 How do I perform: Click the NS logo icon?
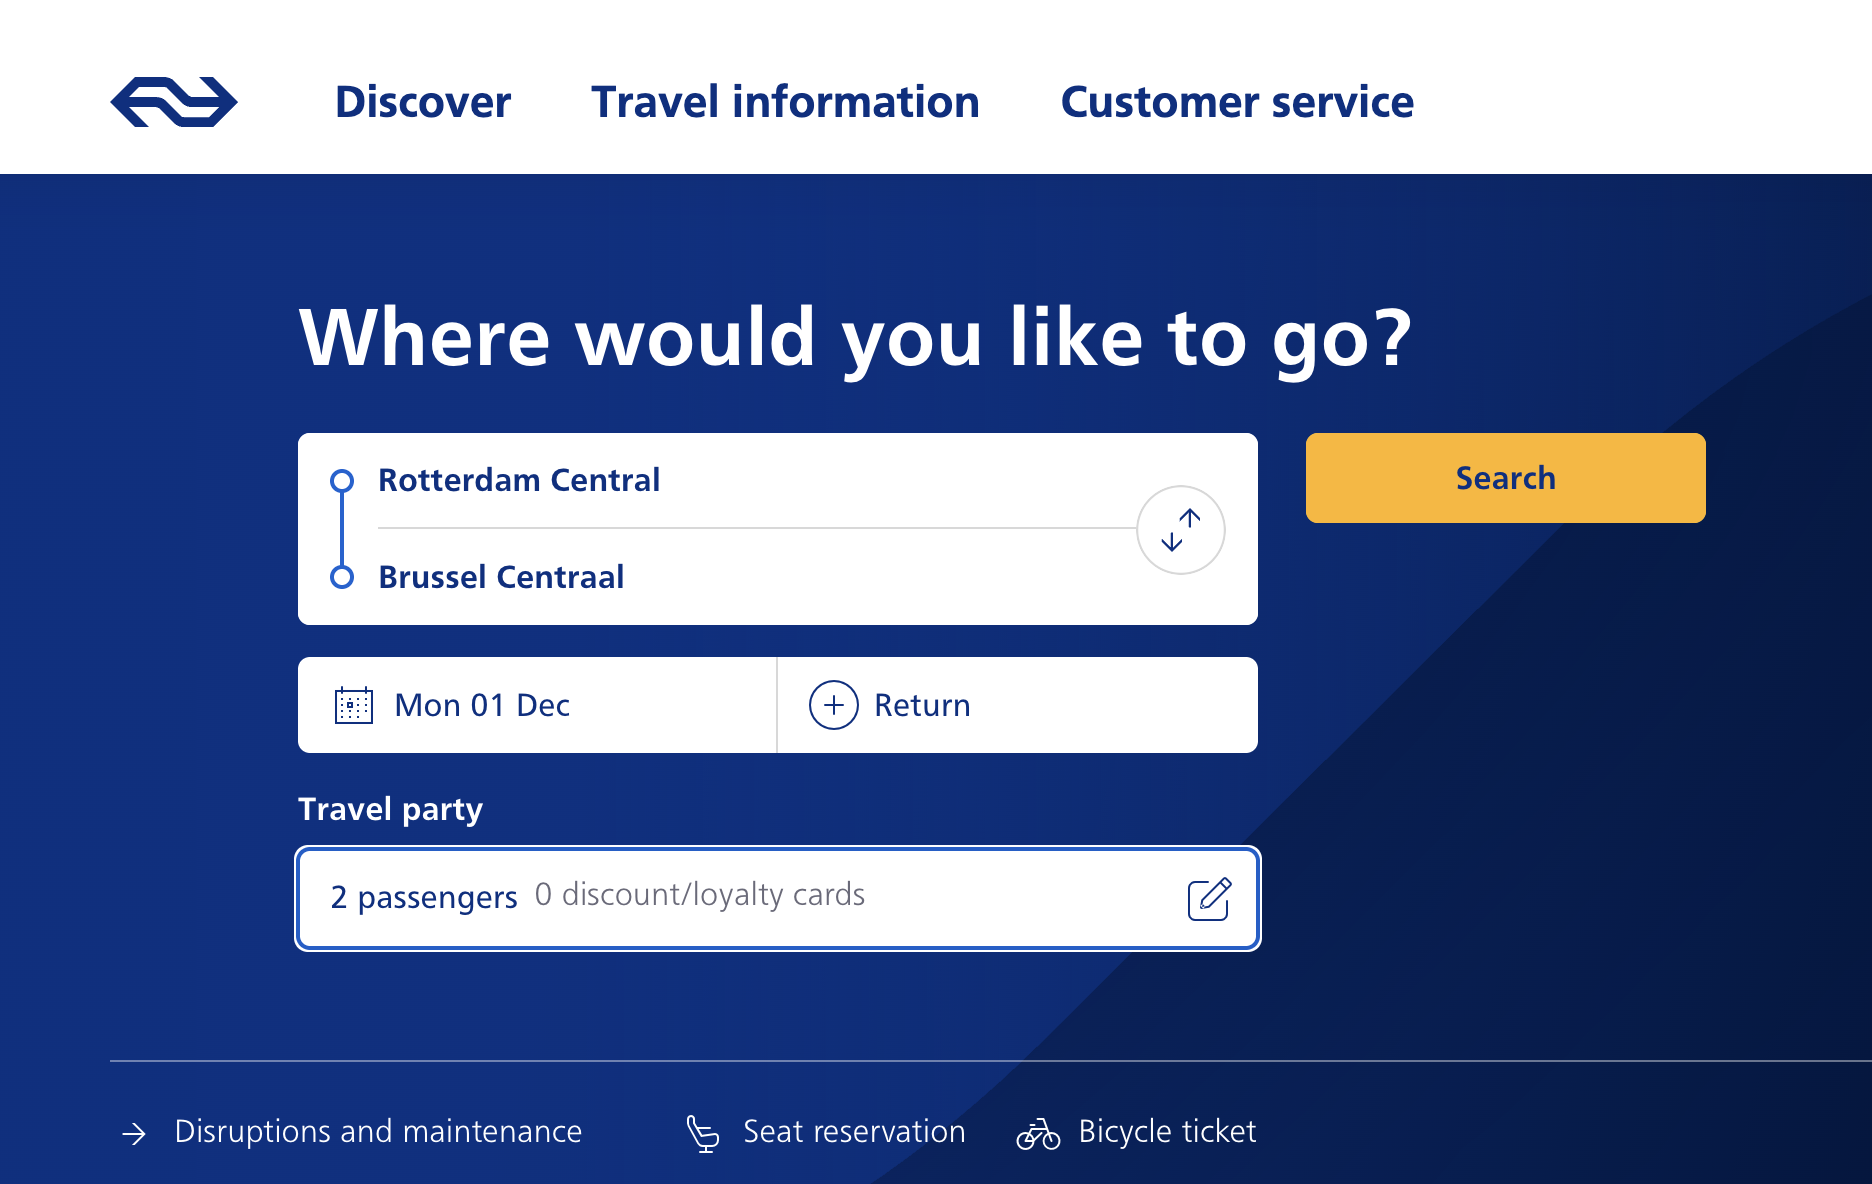click(174, 102)
